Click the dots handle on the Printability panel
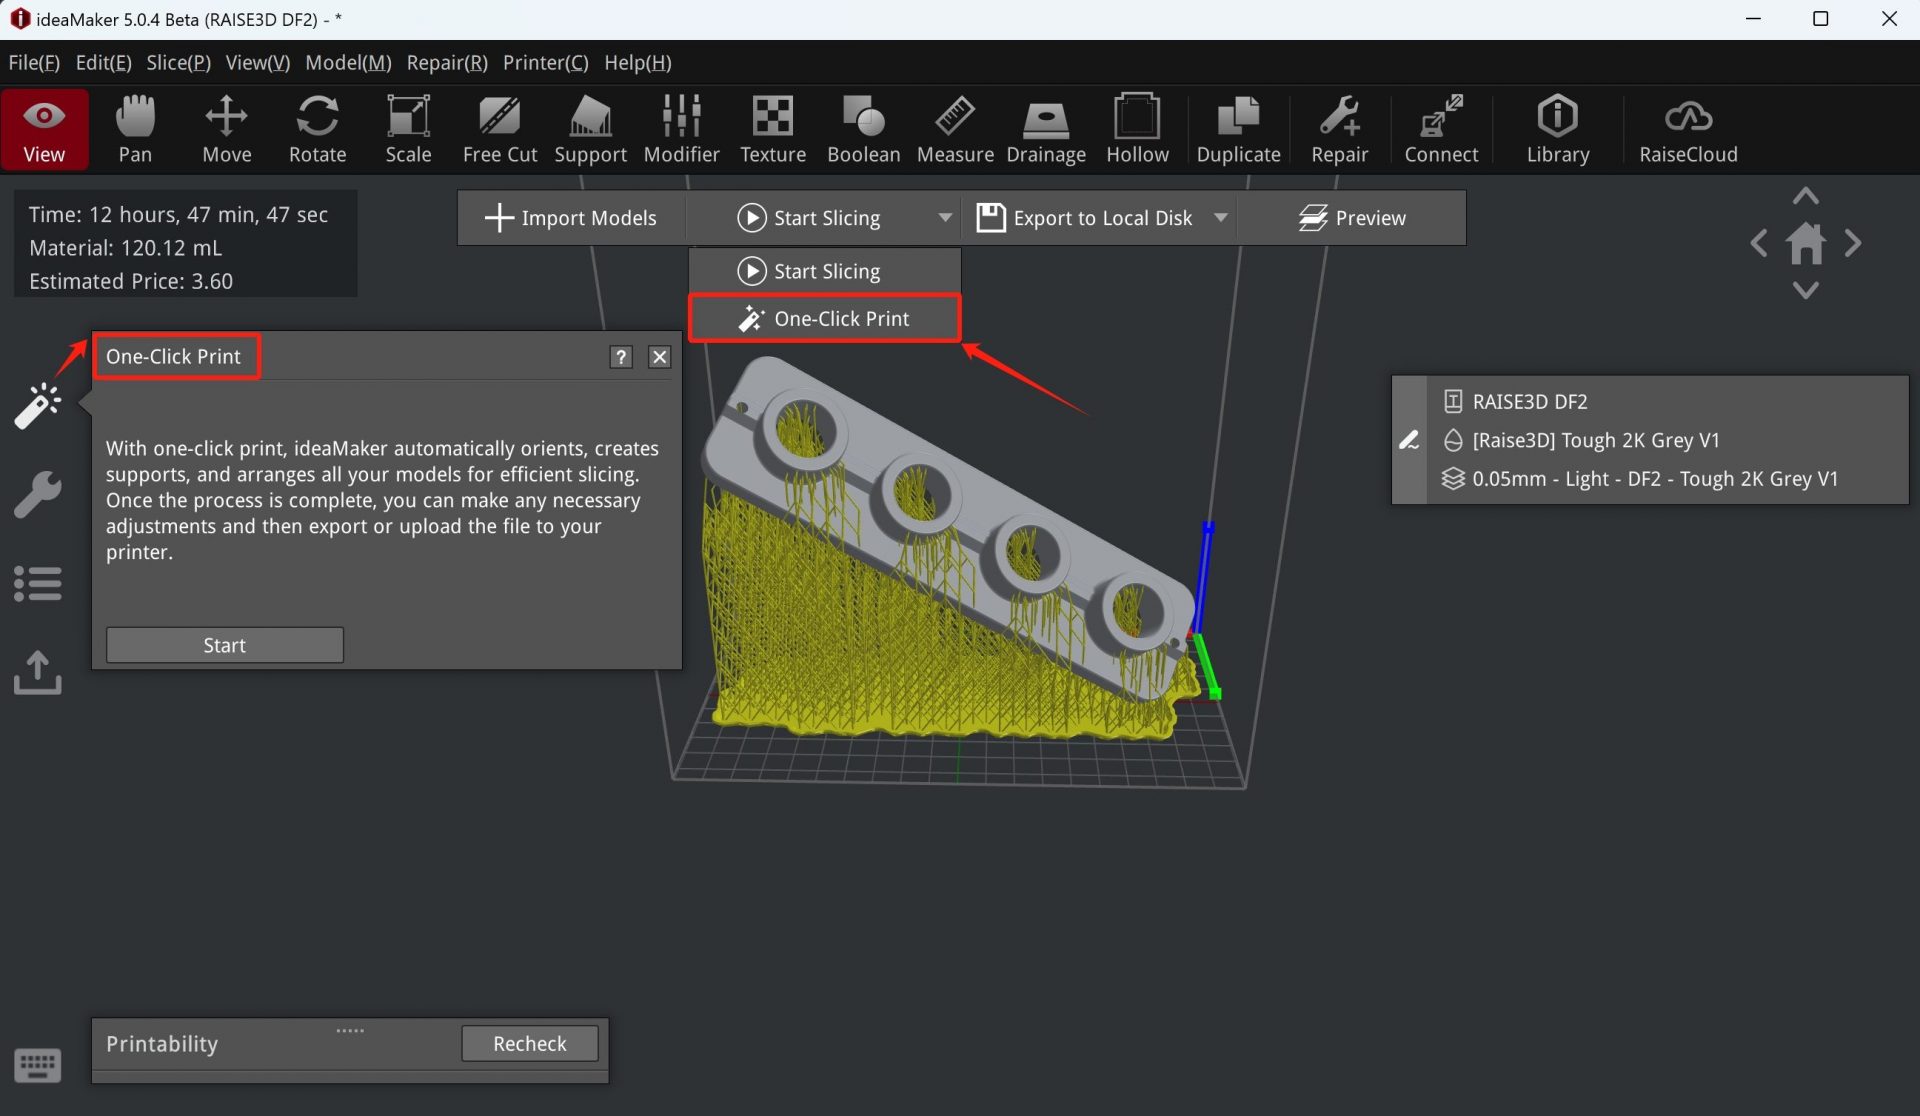Screen dimensions: 1920x1116 349,1029
